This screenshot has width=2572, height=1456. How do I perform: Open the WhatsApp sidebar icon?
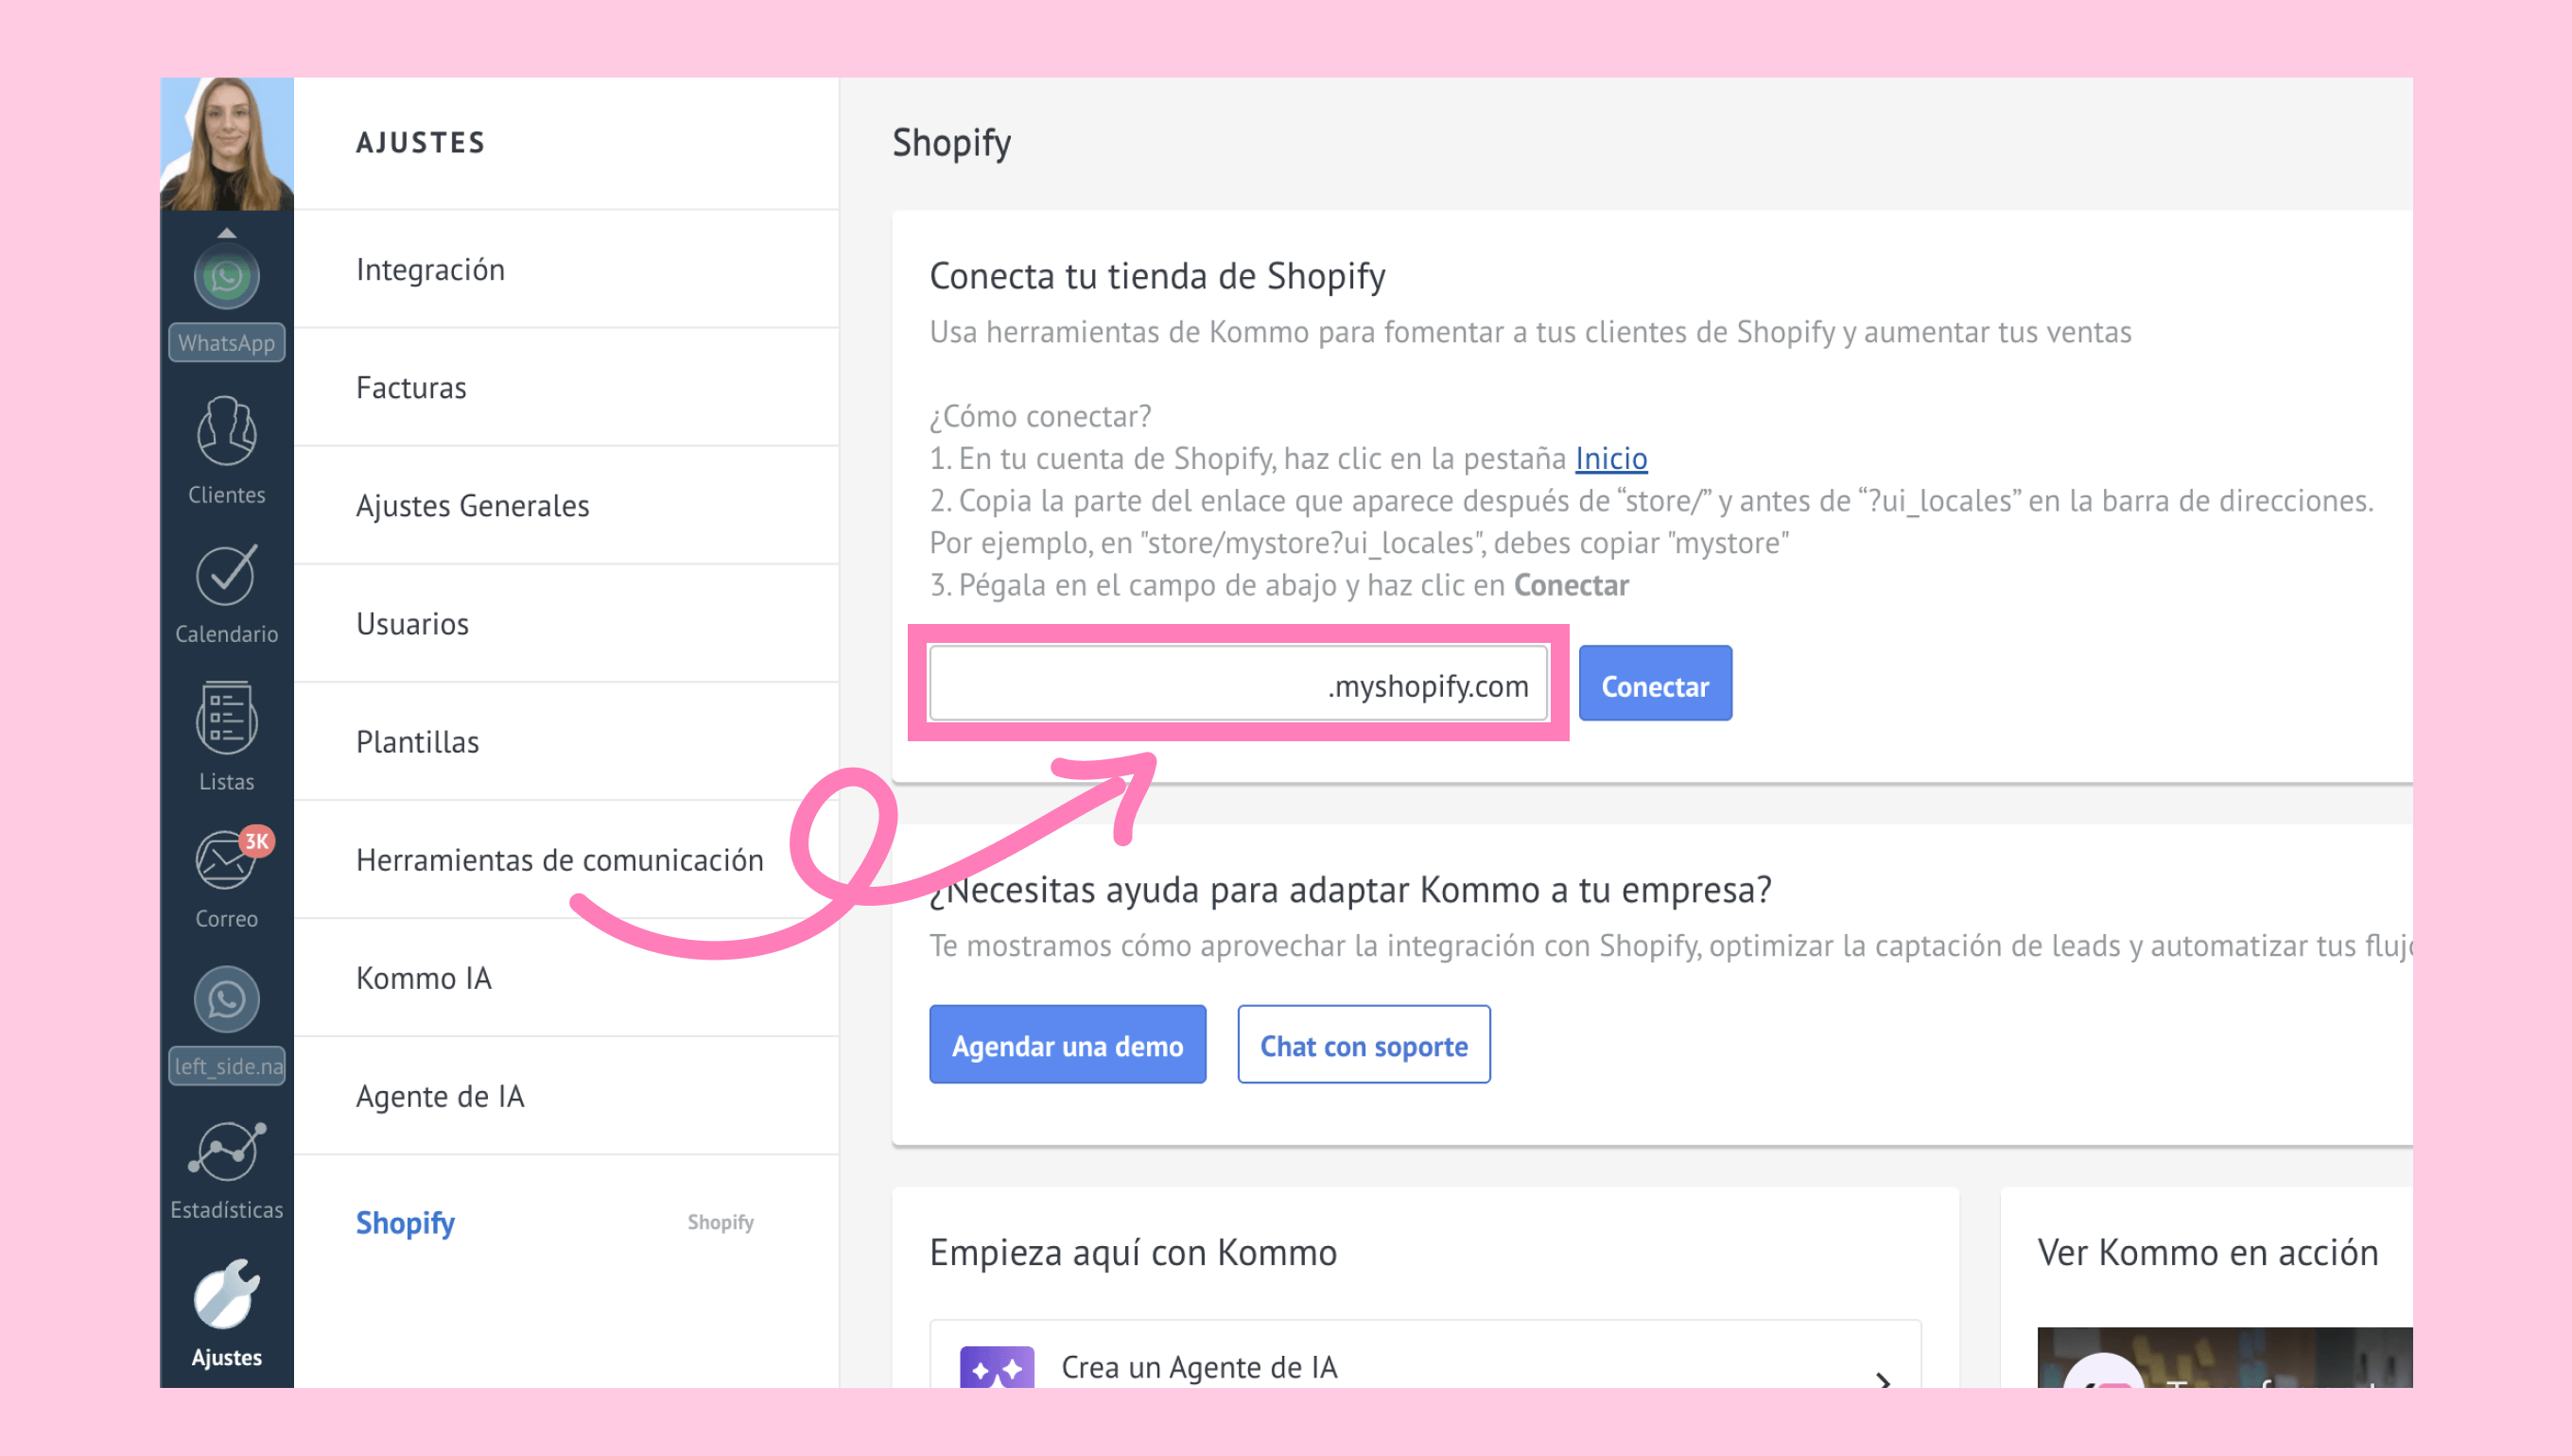(226, 278)
